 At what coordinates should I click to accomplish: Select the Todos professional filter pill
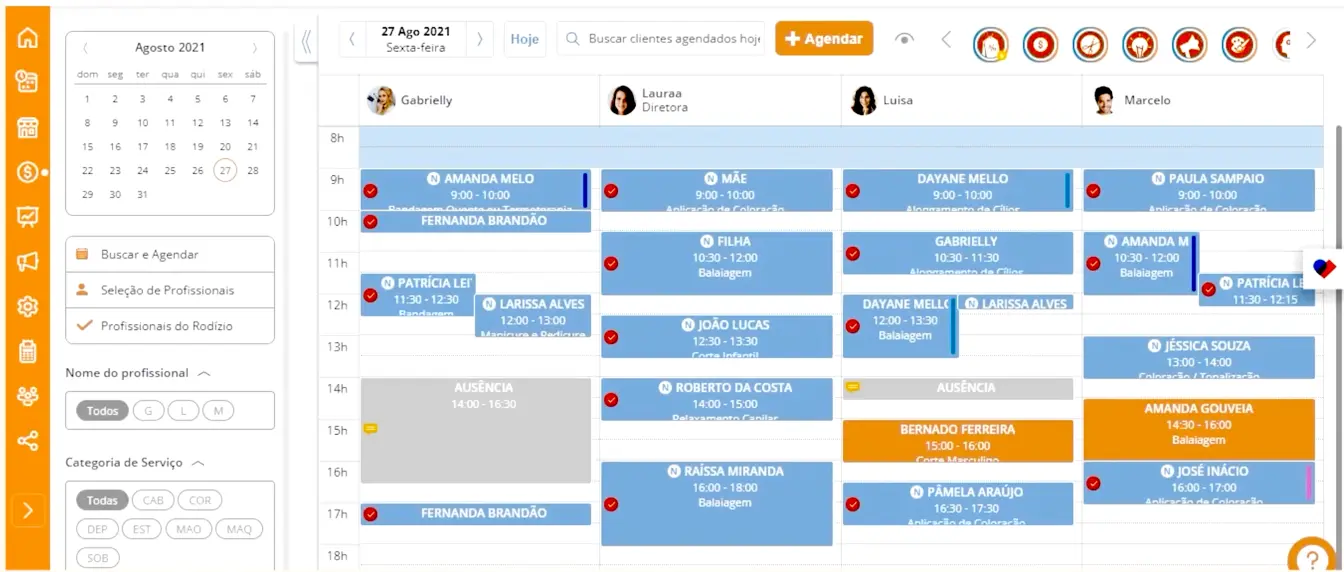[x=102, y=411]
